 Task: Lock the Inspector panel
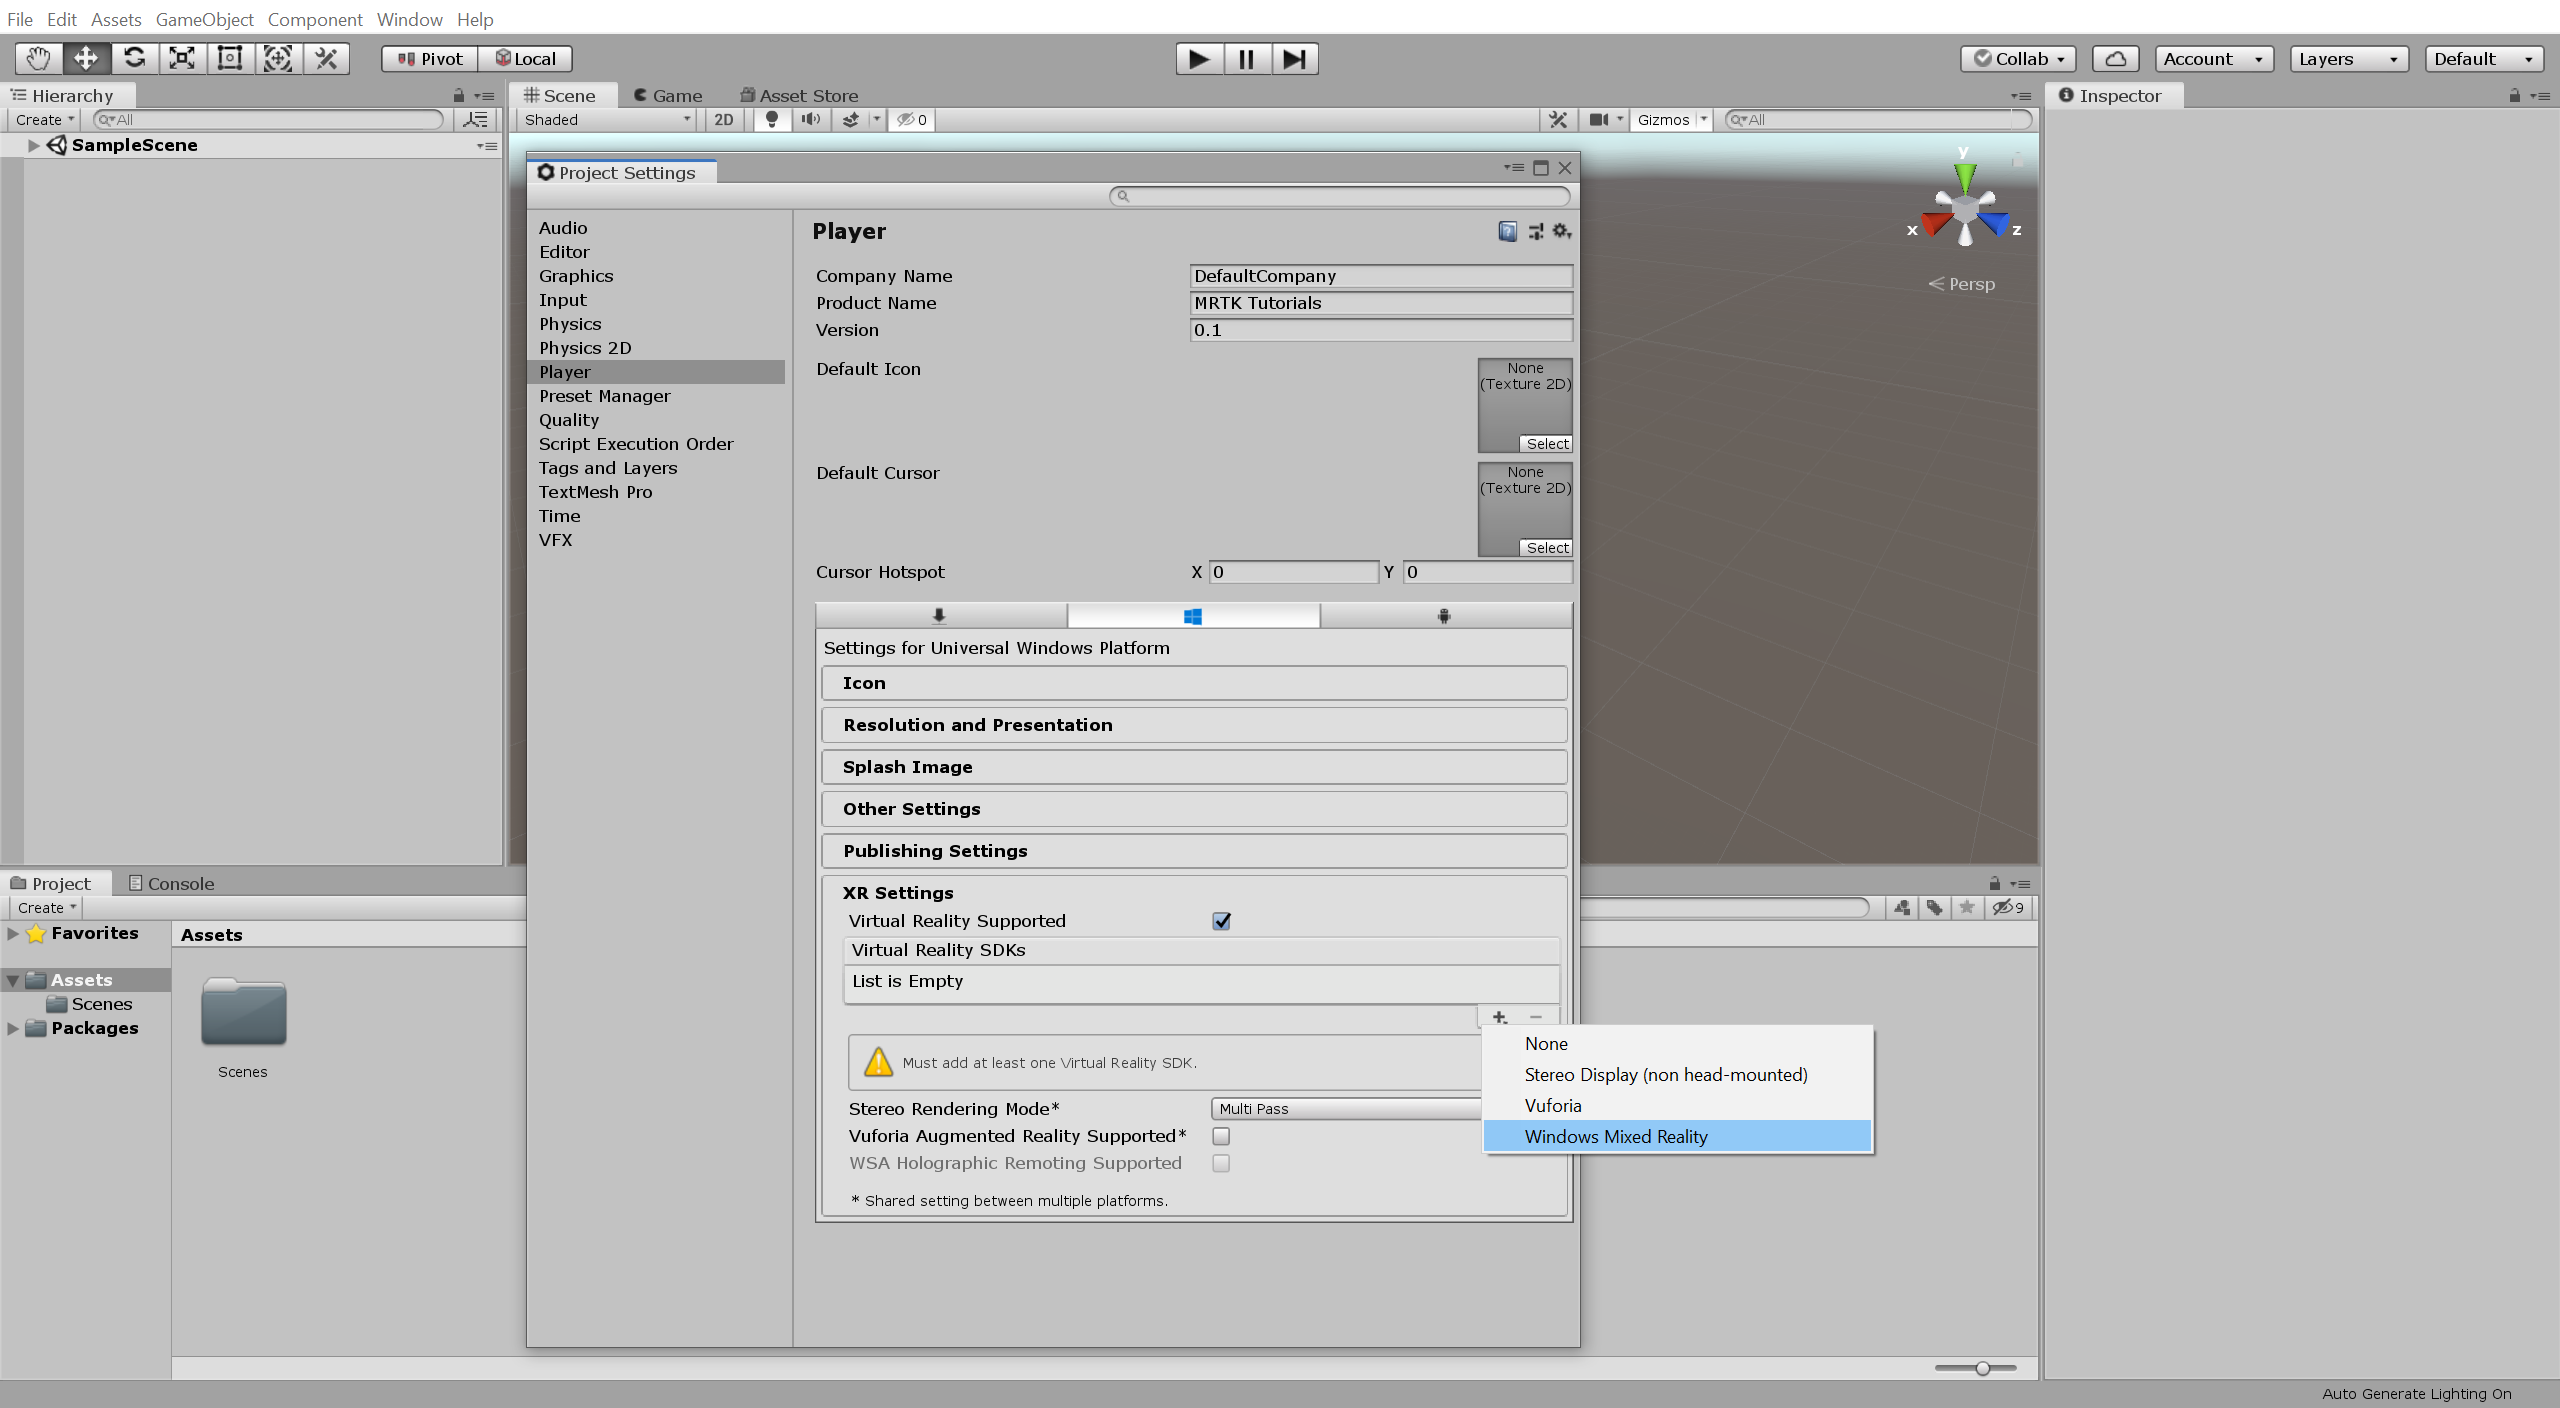click(x=2514, y=96)
